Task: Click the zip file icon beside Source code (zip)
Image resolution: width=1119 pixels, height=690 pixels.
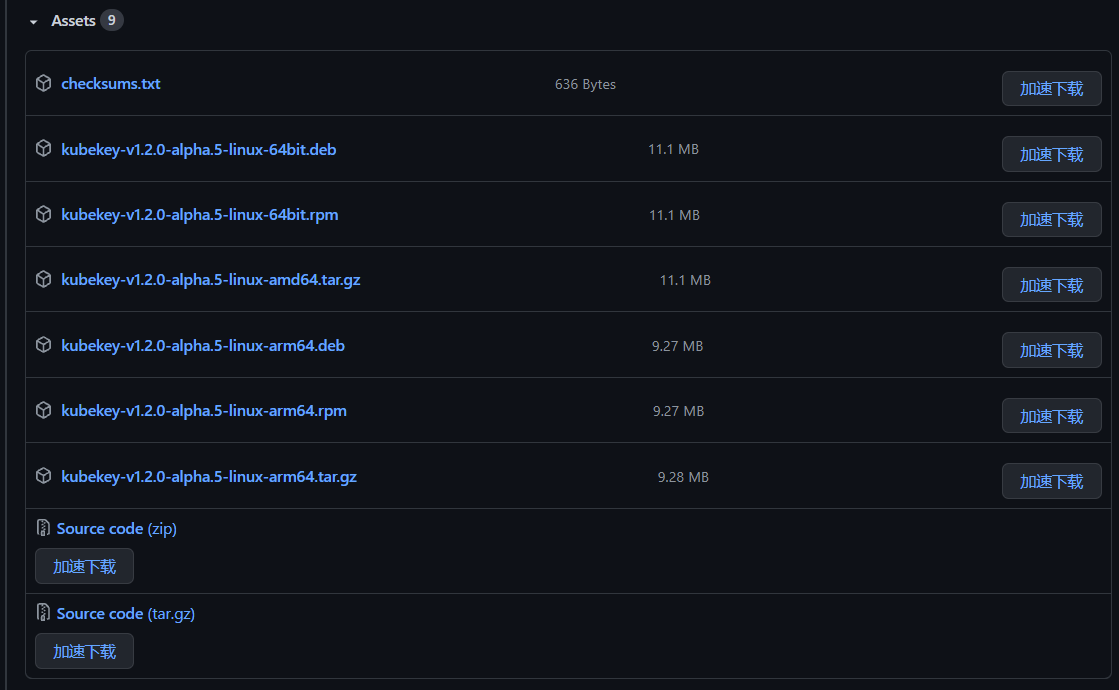Action: click(43, 528)
